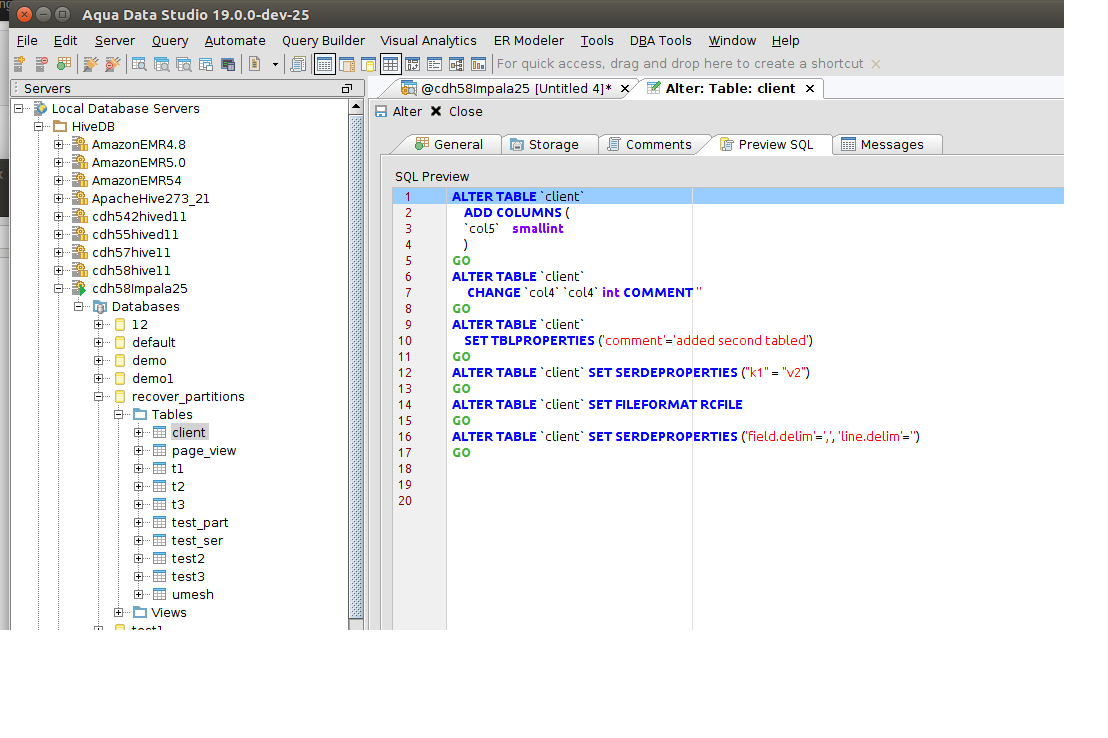Viewport: 1108px width, 738px height.
Task: Collapse the HiveDB folder
Action: (x=39, y=127)
